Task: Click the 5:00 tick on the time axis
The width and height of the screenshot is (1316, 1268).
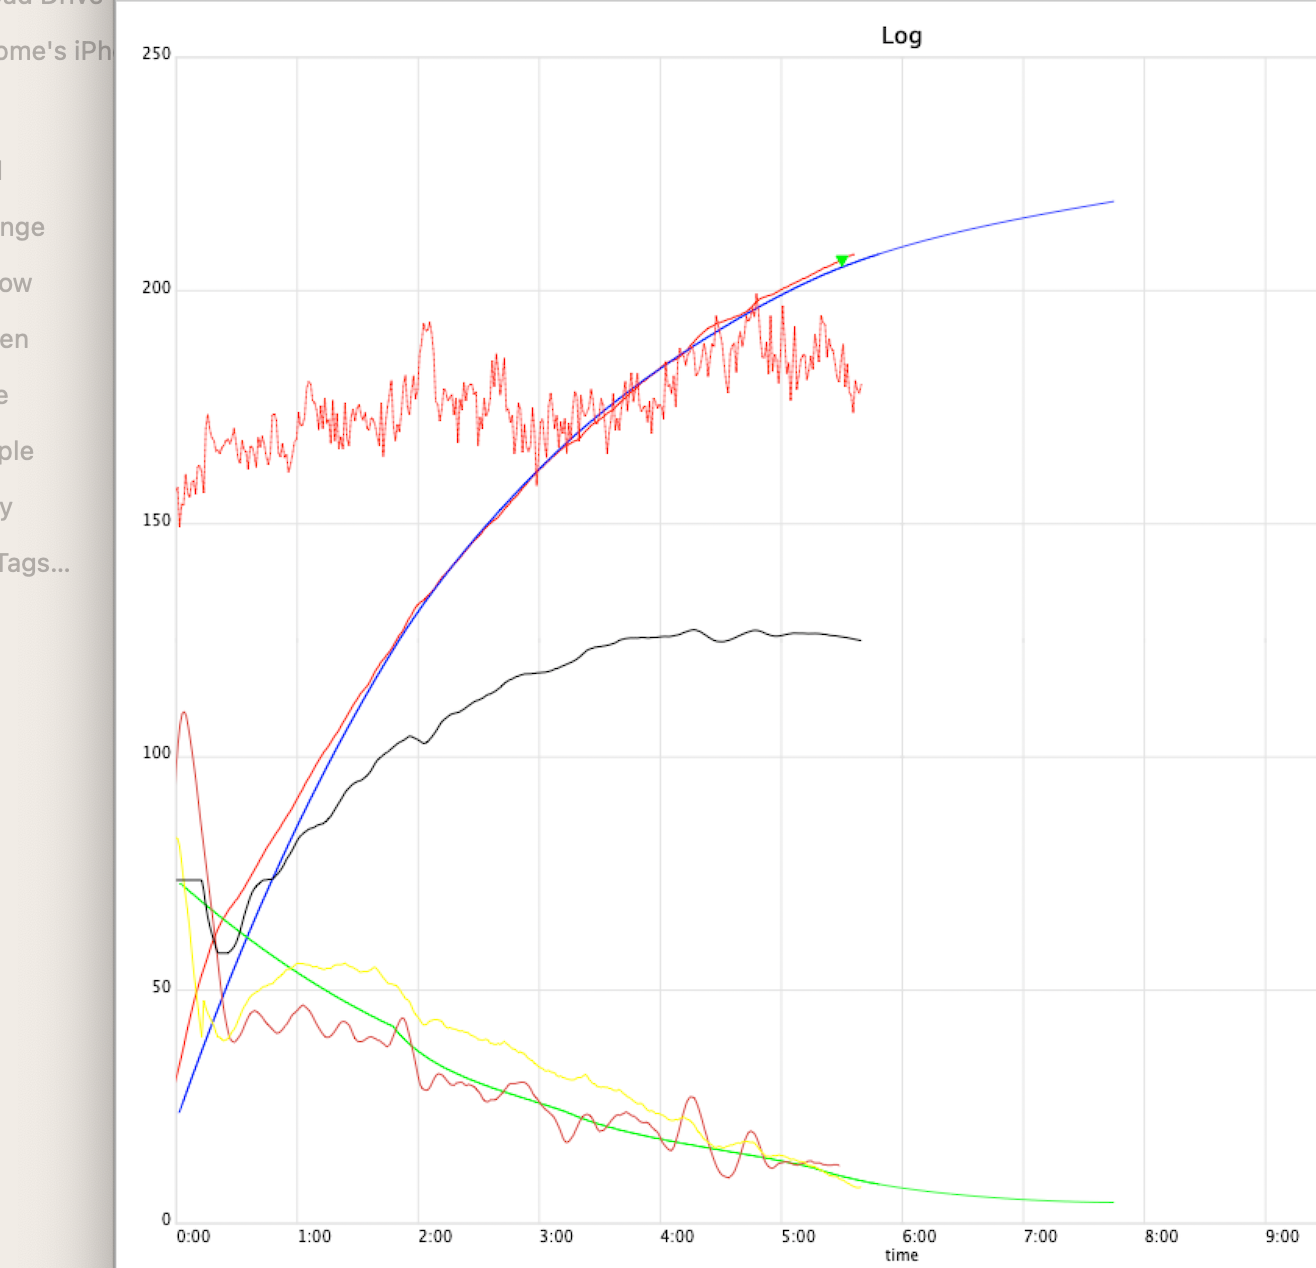Action: tap(798, 1237)
